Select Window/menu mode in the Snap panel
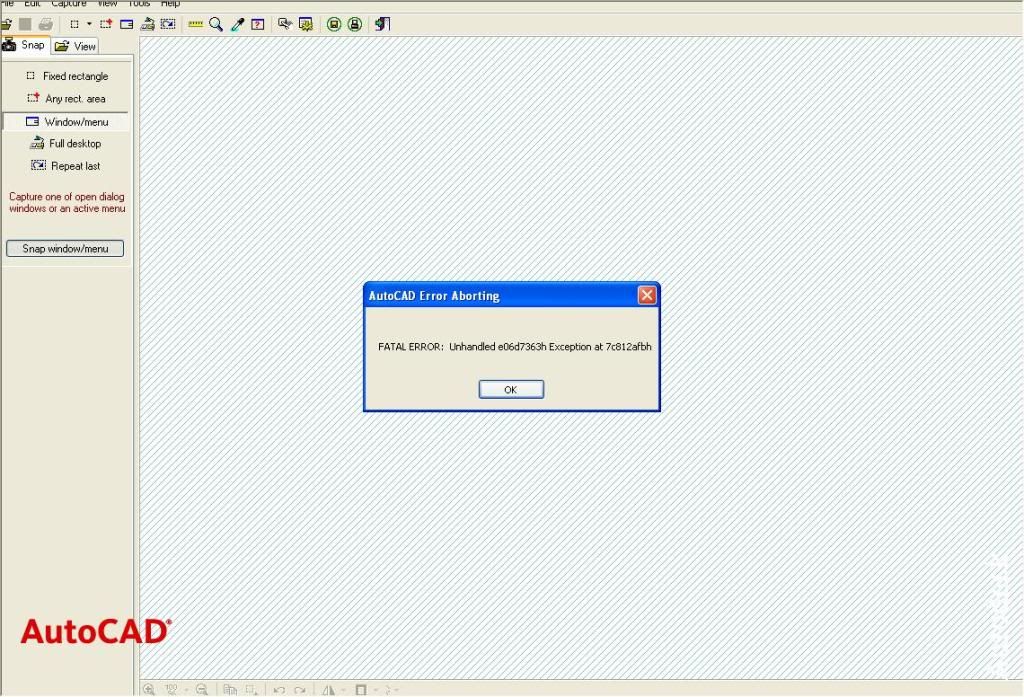This screenshot has width=1024, height=697. point(66,122)
